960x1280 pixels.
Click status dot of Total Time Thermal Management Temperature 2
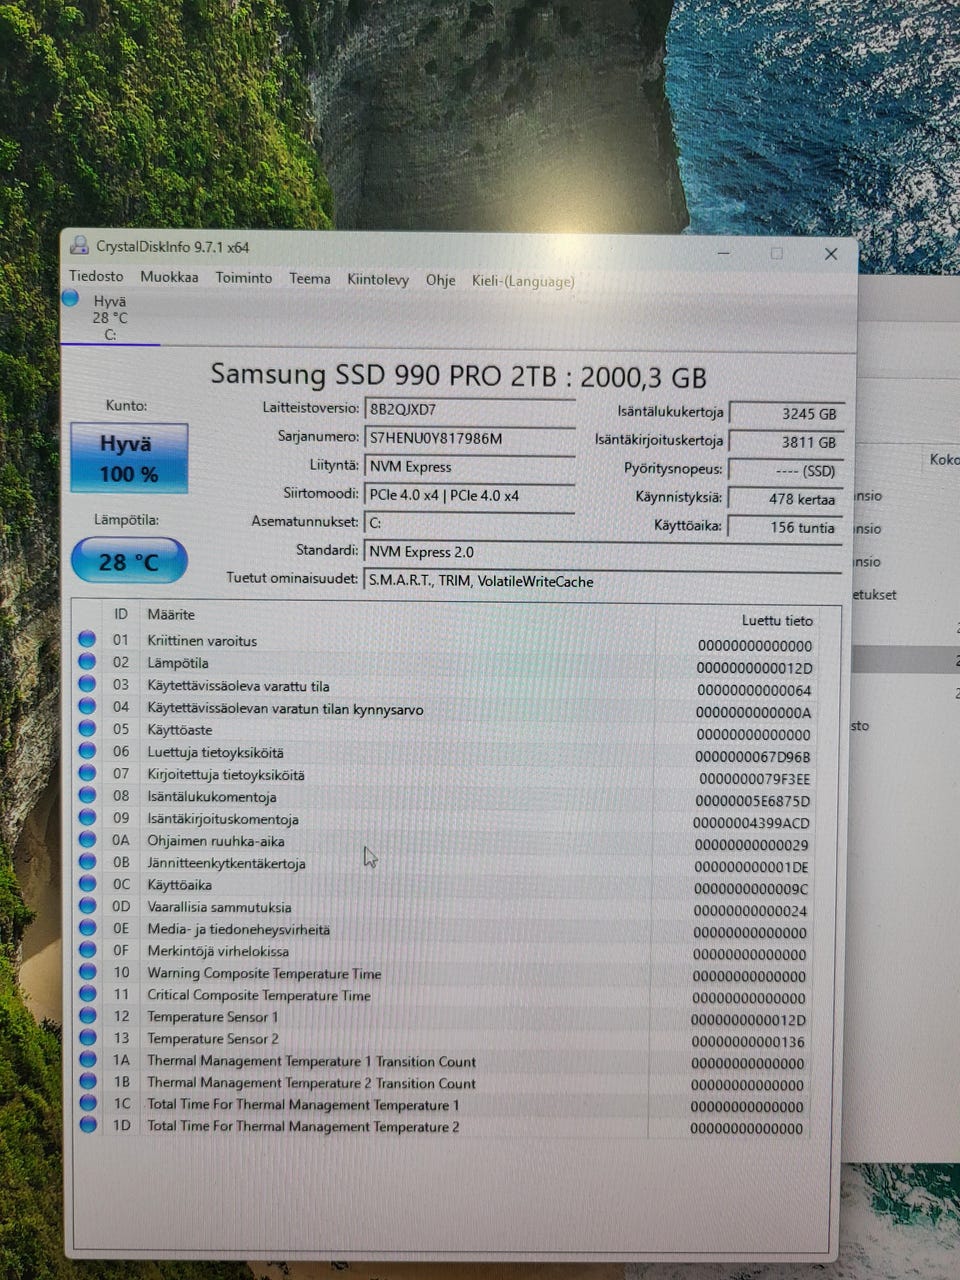click(x=87, y=1124)
